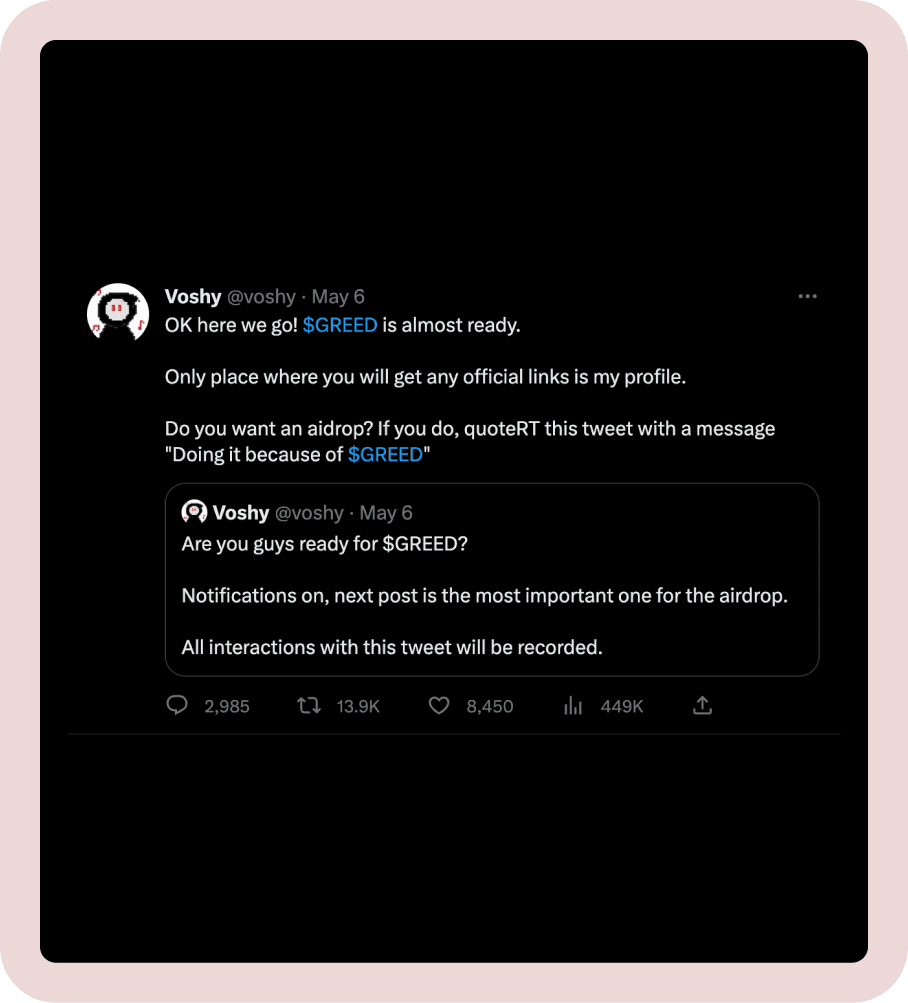Screen dimensions: 908x1003
Task: Like the tweet with the heart icon
Action: (439, 706)
